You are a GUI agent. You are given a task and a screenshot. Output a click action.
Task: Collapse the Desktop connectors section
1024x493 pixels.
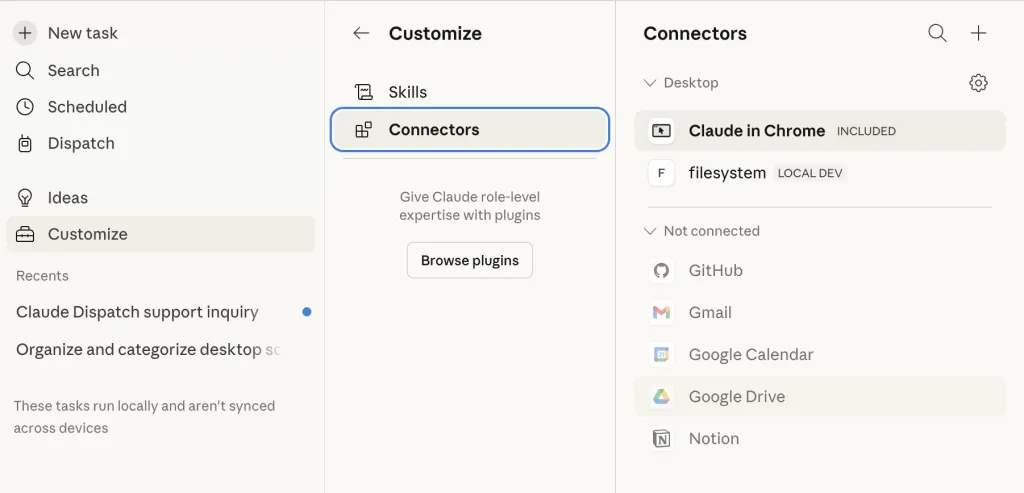[x=651, y=83]
